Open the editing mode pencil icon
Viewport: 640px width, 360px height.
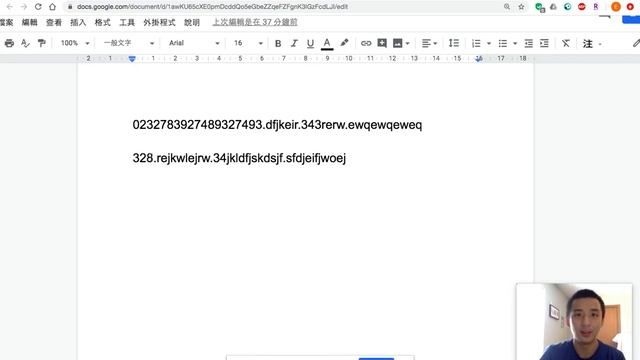click(636, 43)
